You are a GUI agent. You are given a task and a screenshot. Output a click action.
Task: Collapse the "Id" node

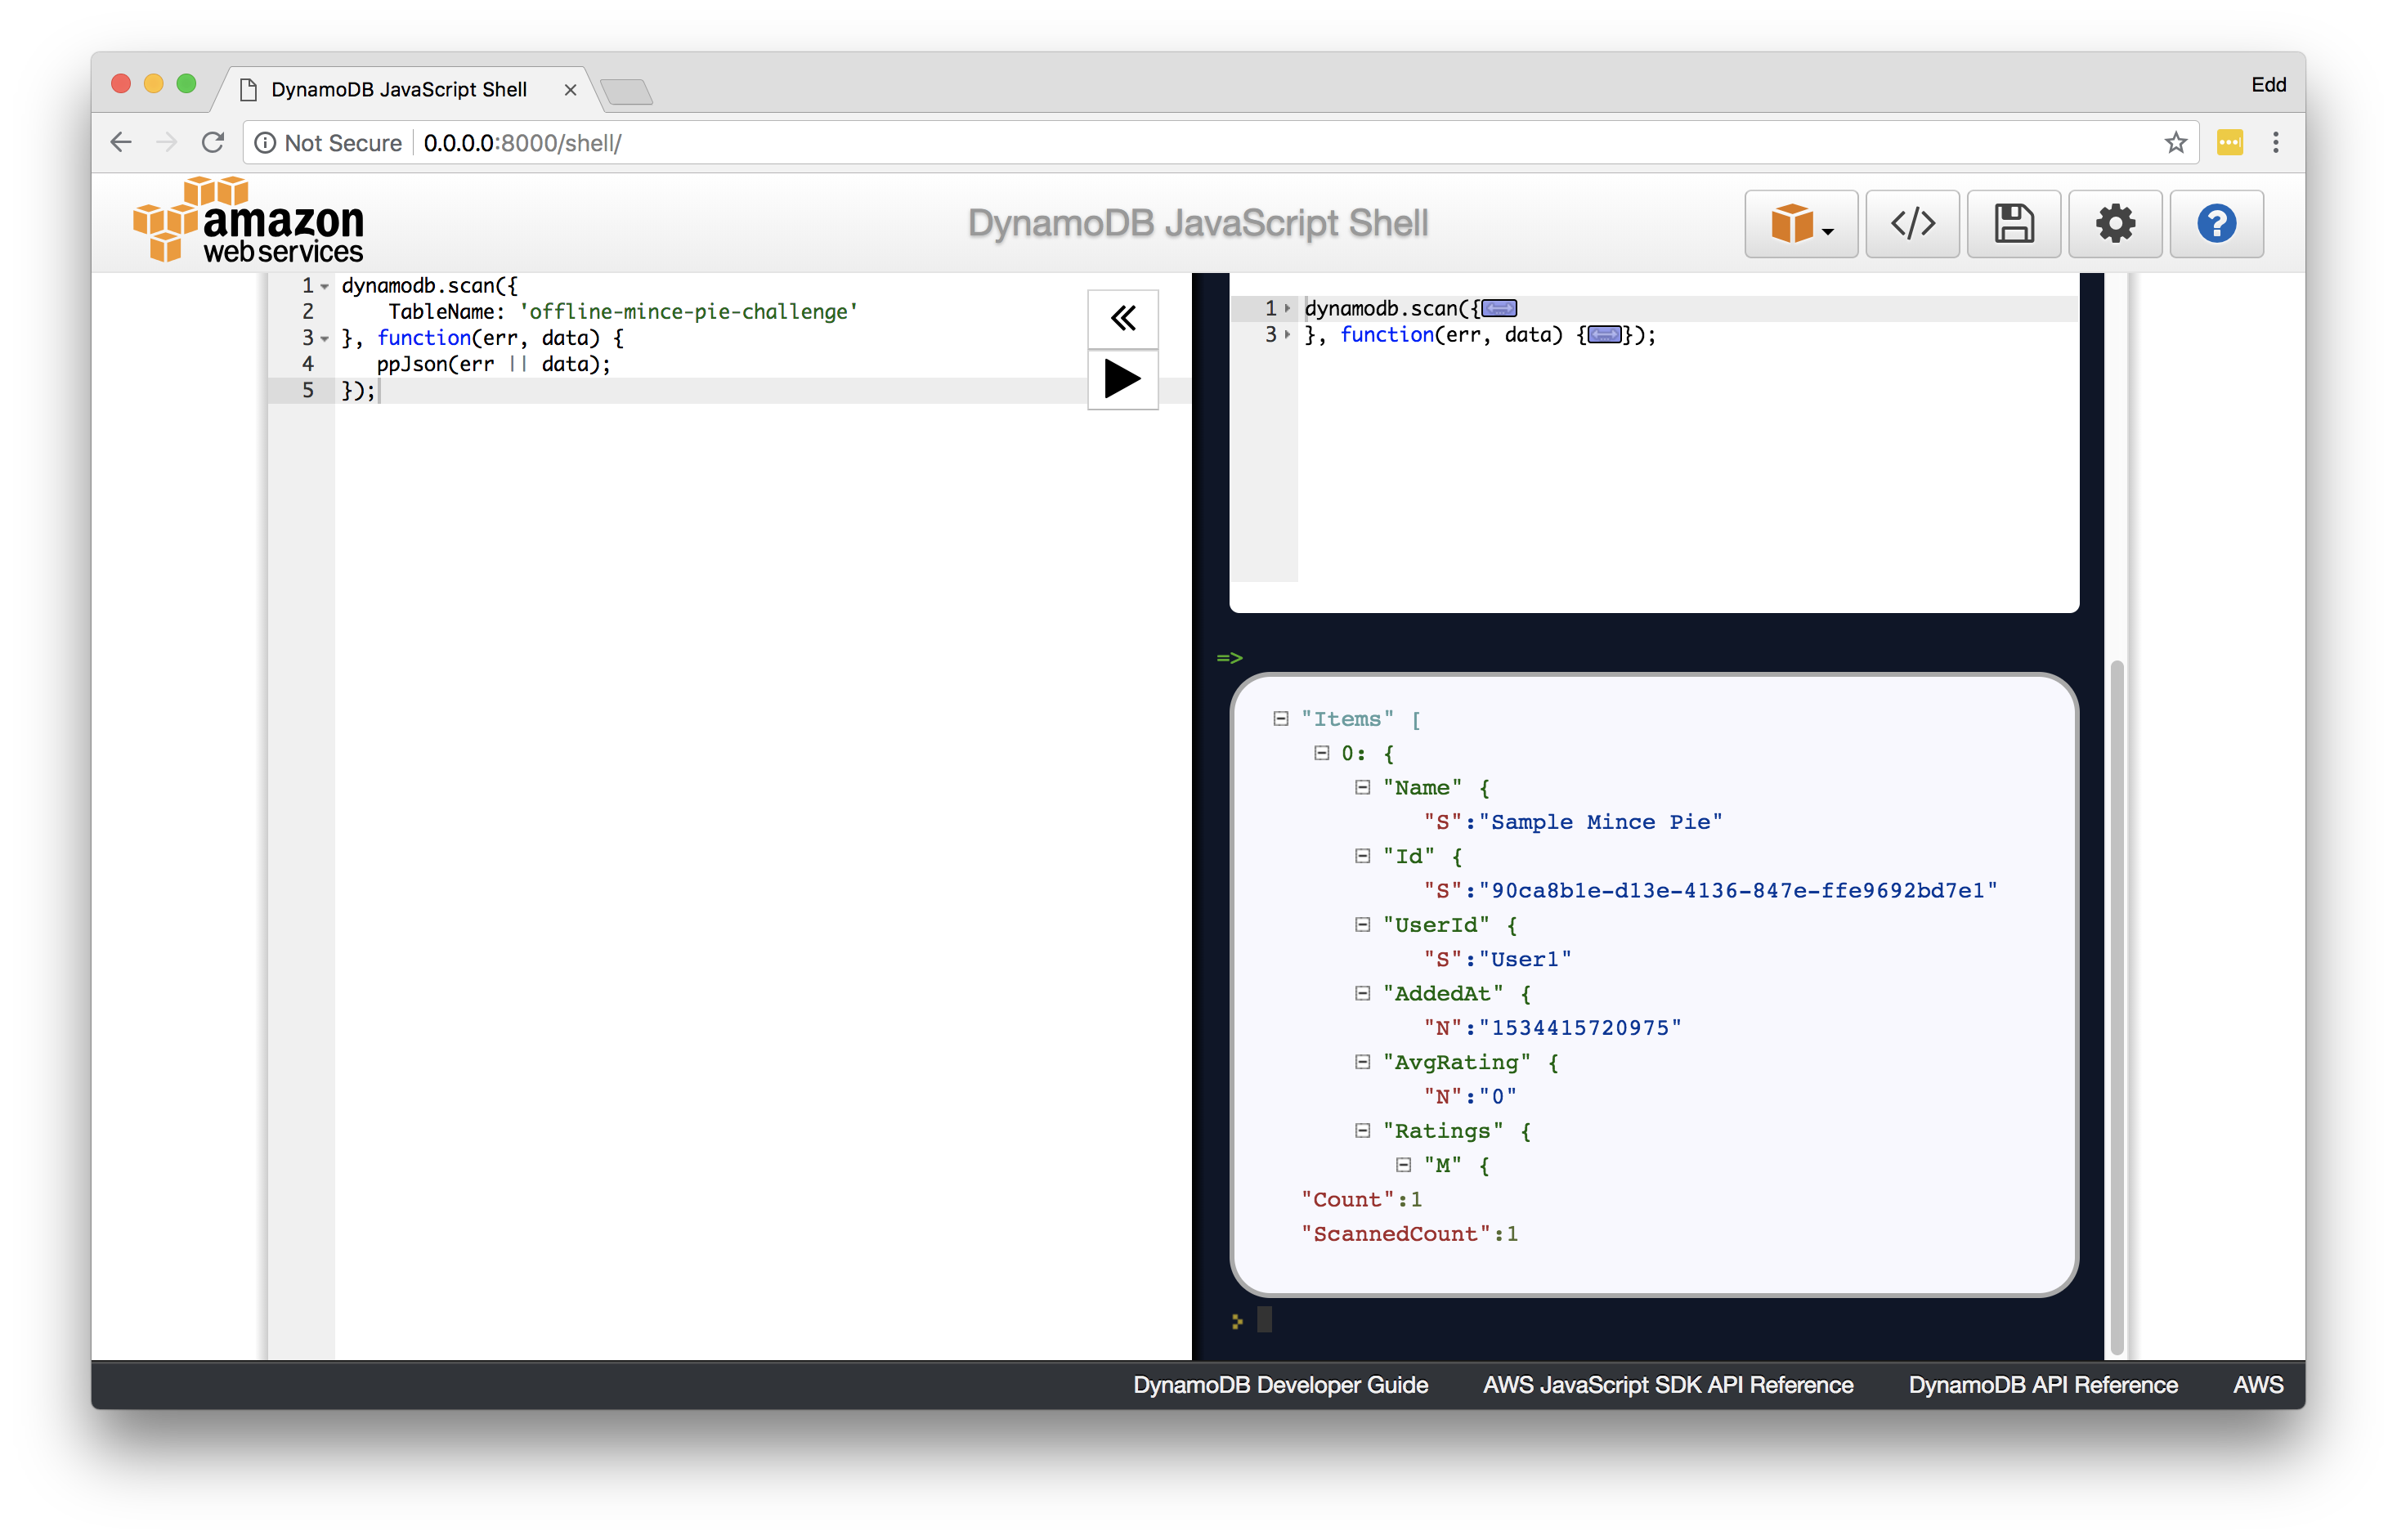point(1362,855)
